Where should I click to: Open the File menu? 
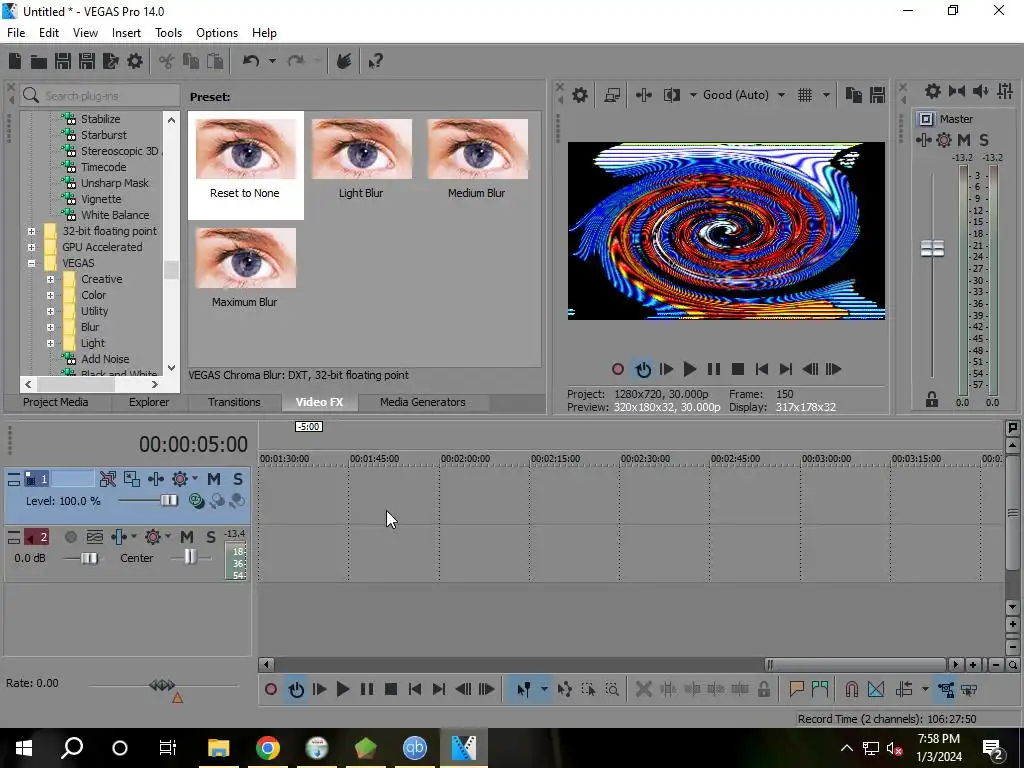[16, 33]
